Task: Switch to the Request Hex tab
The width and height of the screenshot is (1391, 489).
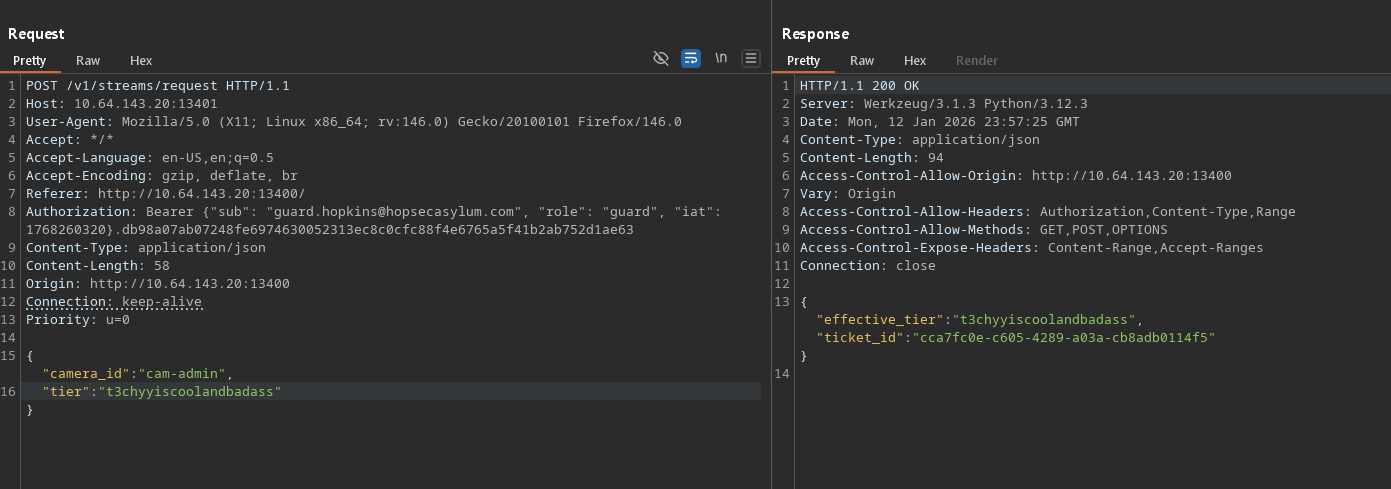Action: coord(141,61)
